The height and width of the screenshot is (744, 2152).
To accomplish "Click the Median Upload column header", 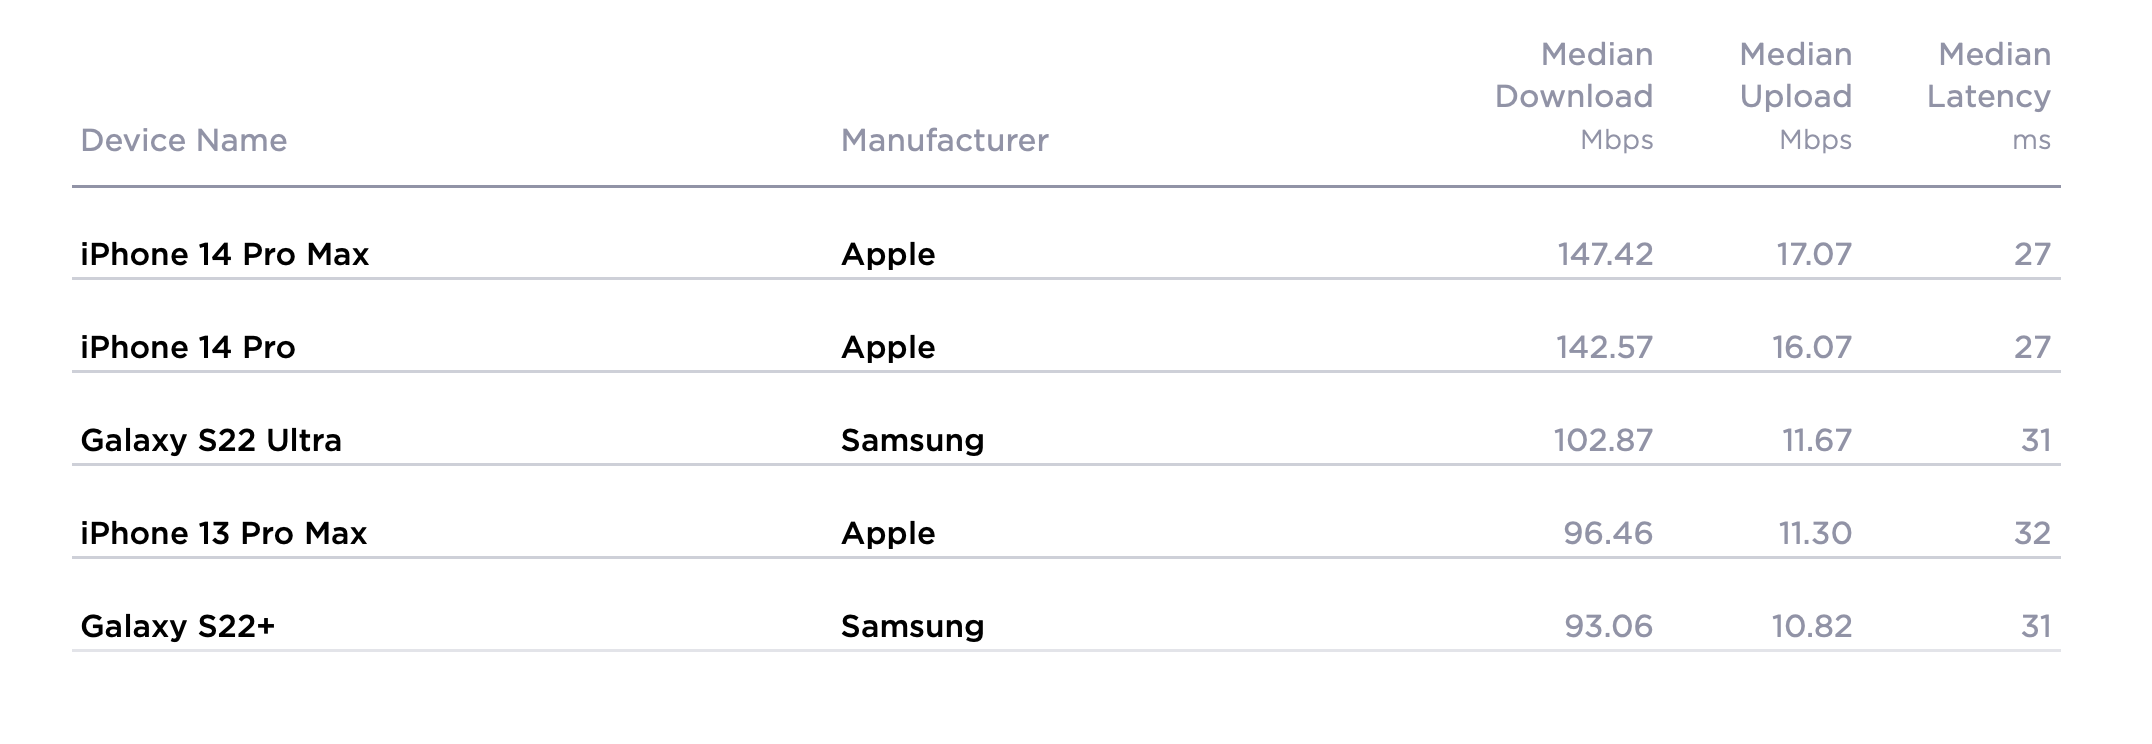I will pos(1795,96).
